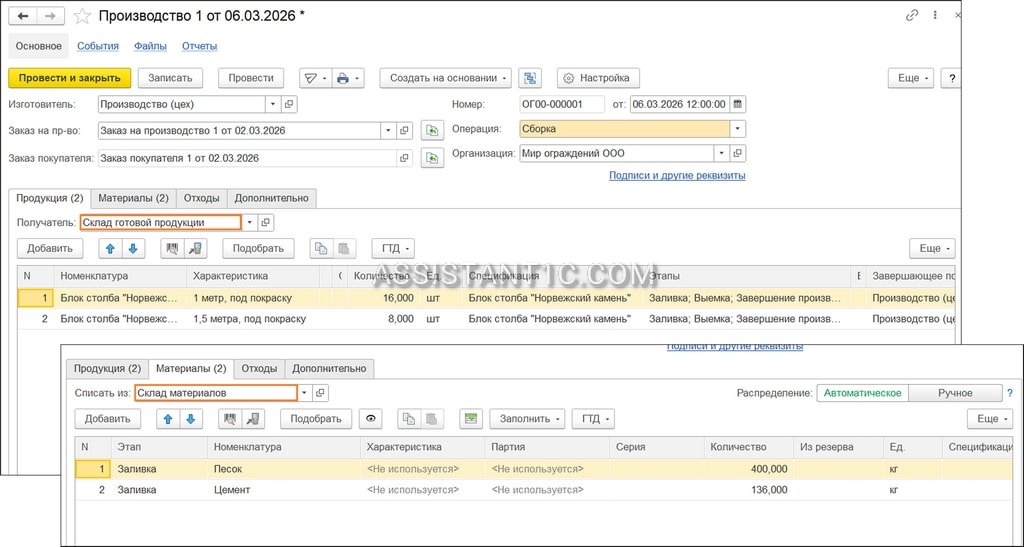Click barcode search icon in Продукция toolbar
The height and width of the screenshot is (547, 1024).
[x=172, y=248]
